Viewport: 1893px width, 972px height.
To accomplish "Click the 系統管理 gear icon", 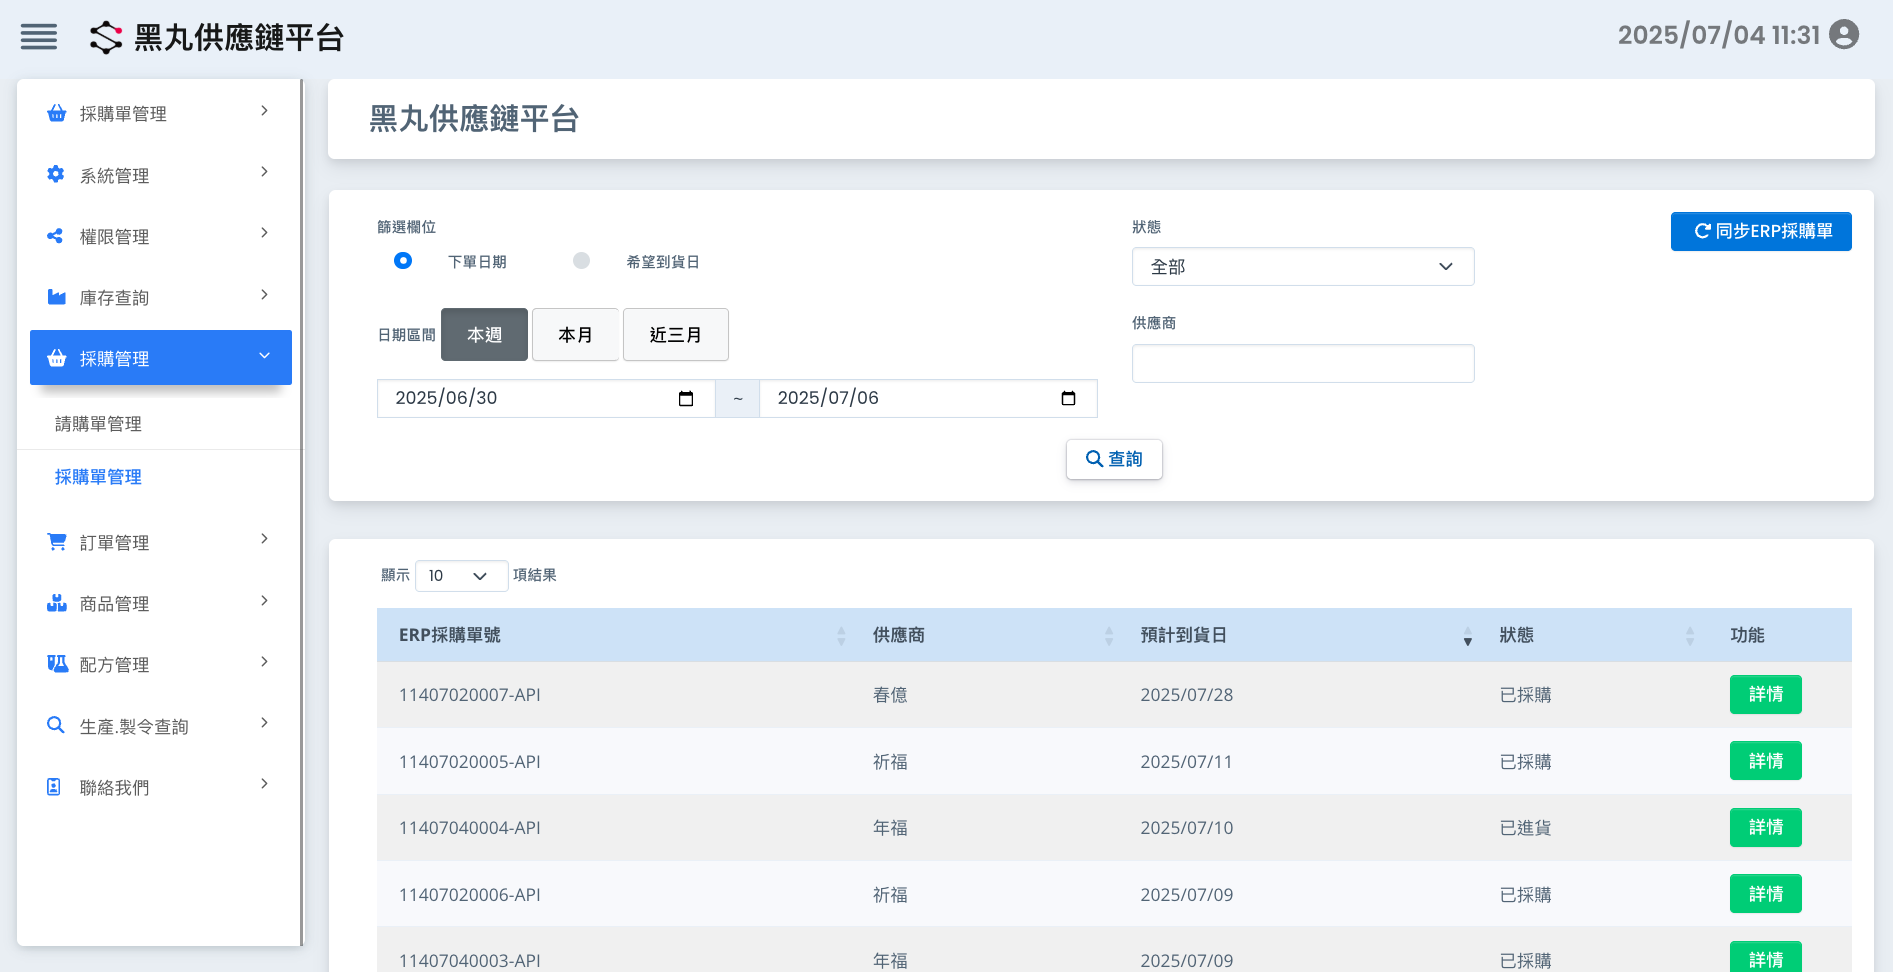I will 56,175.
